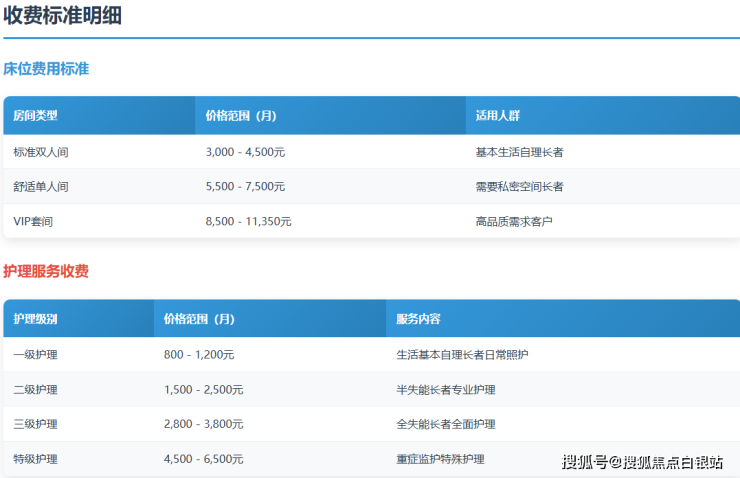Click the 收费标准明细 page title

pos(63,16)
